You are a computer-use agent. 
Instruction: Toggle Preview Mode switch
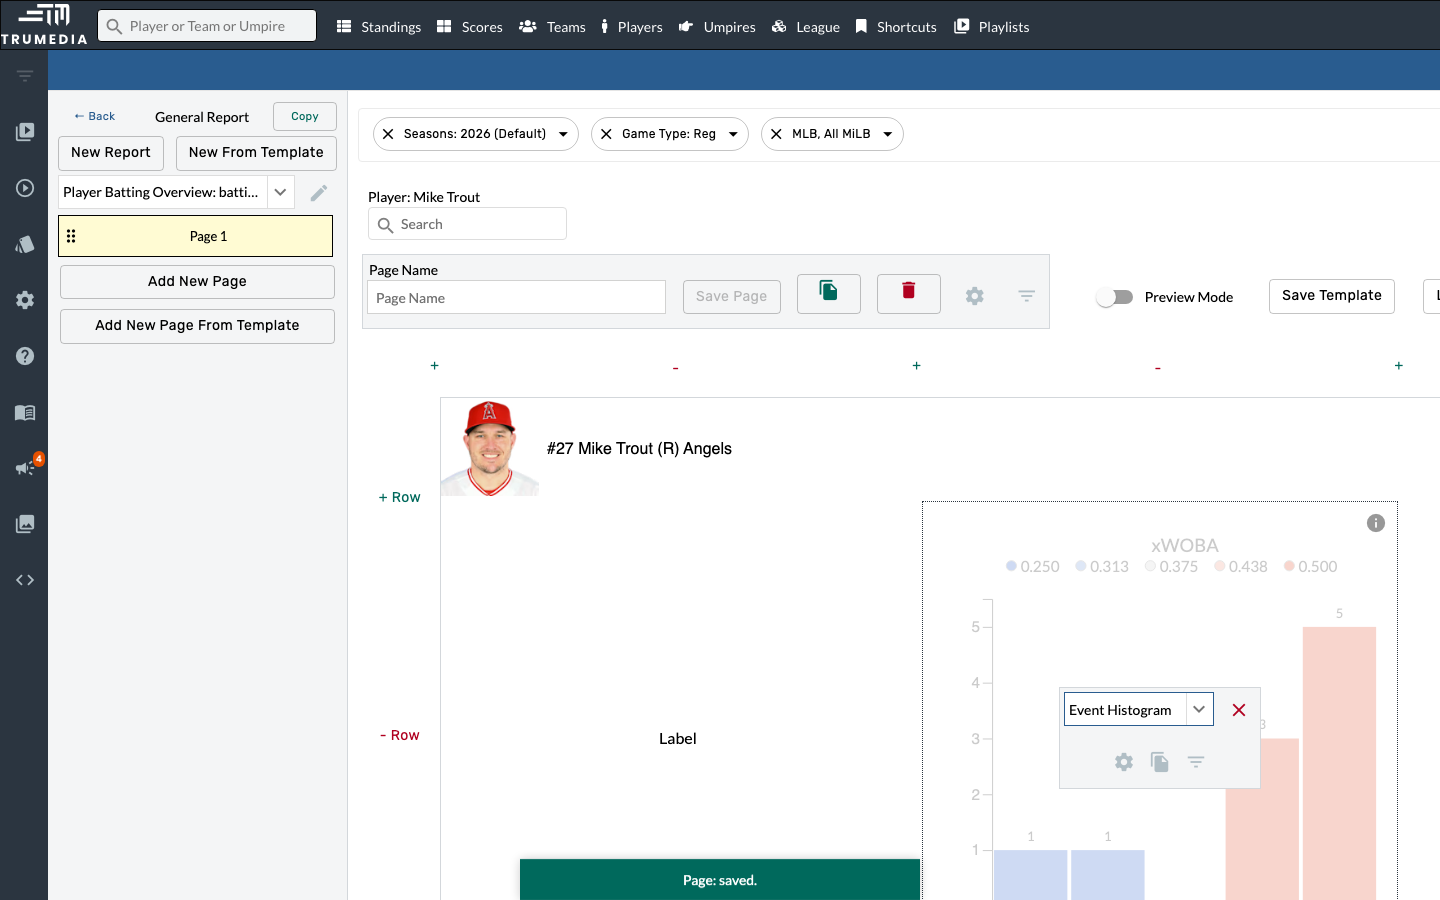[x=1115, y=297]
